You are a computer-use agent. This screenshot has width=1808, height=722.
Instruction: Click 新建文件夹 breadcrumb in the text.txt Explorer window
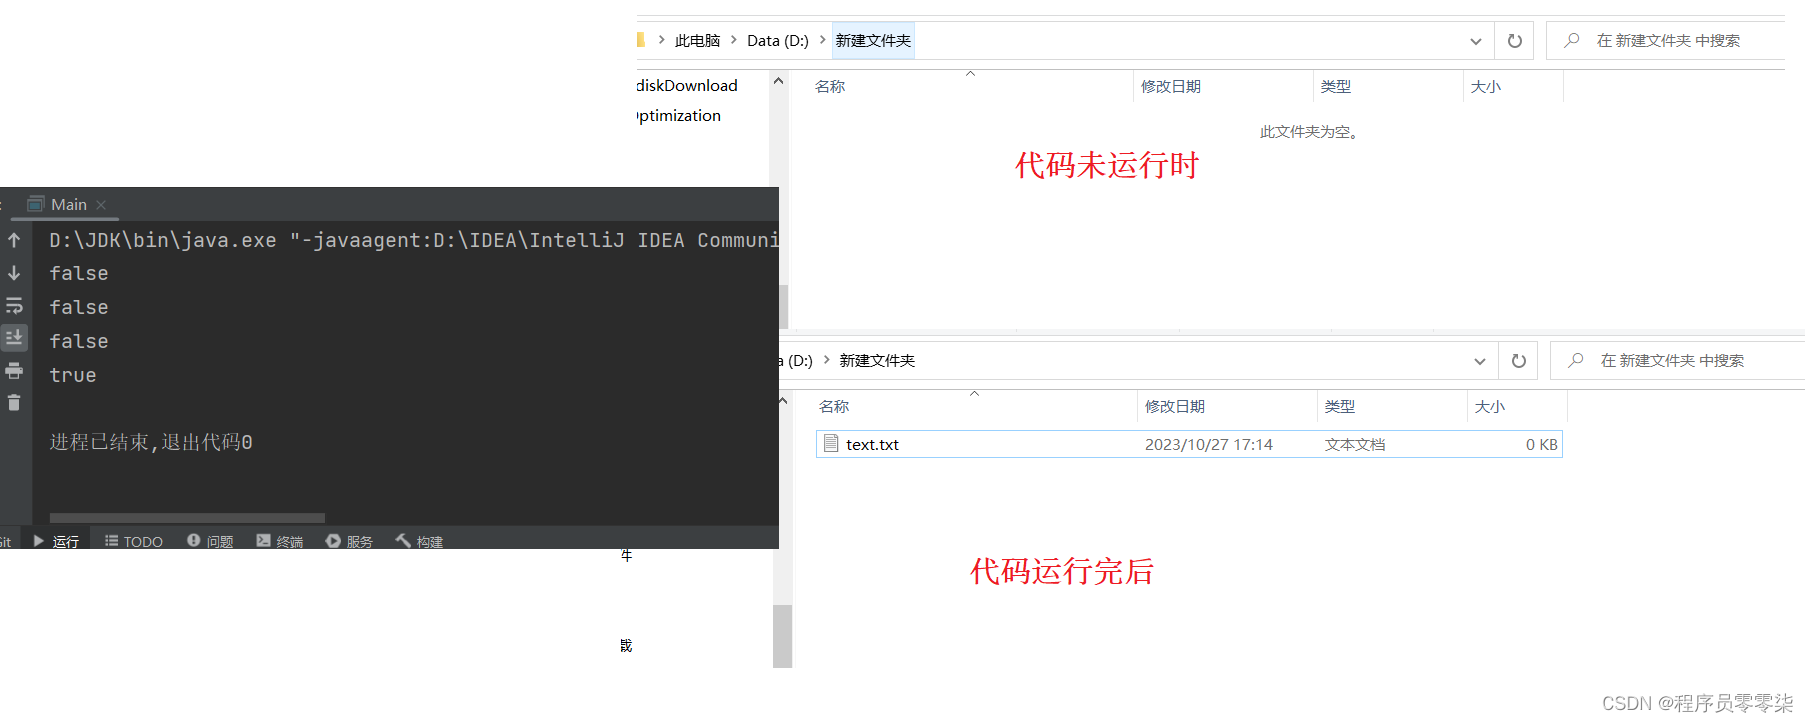click(x=877, y=361)
